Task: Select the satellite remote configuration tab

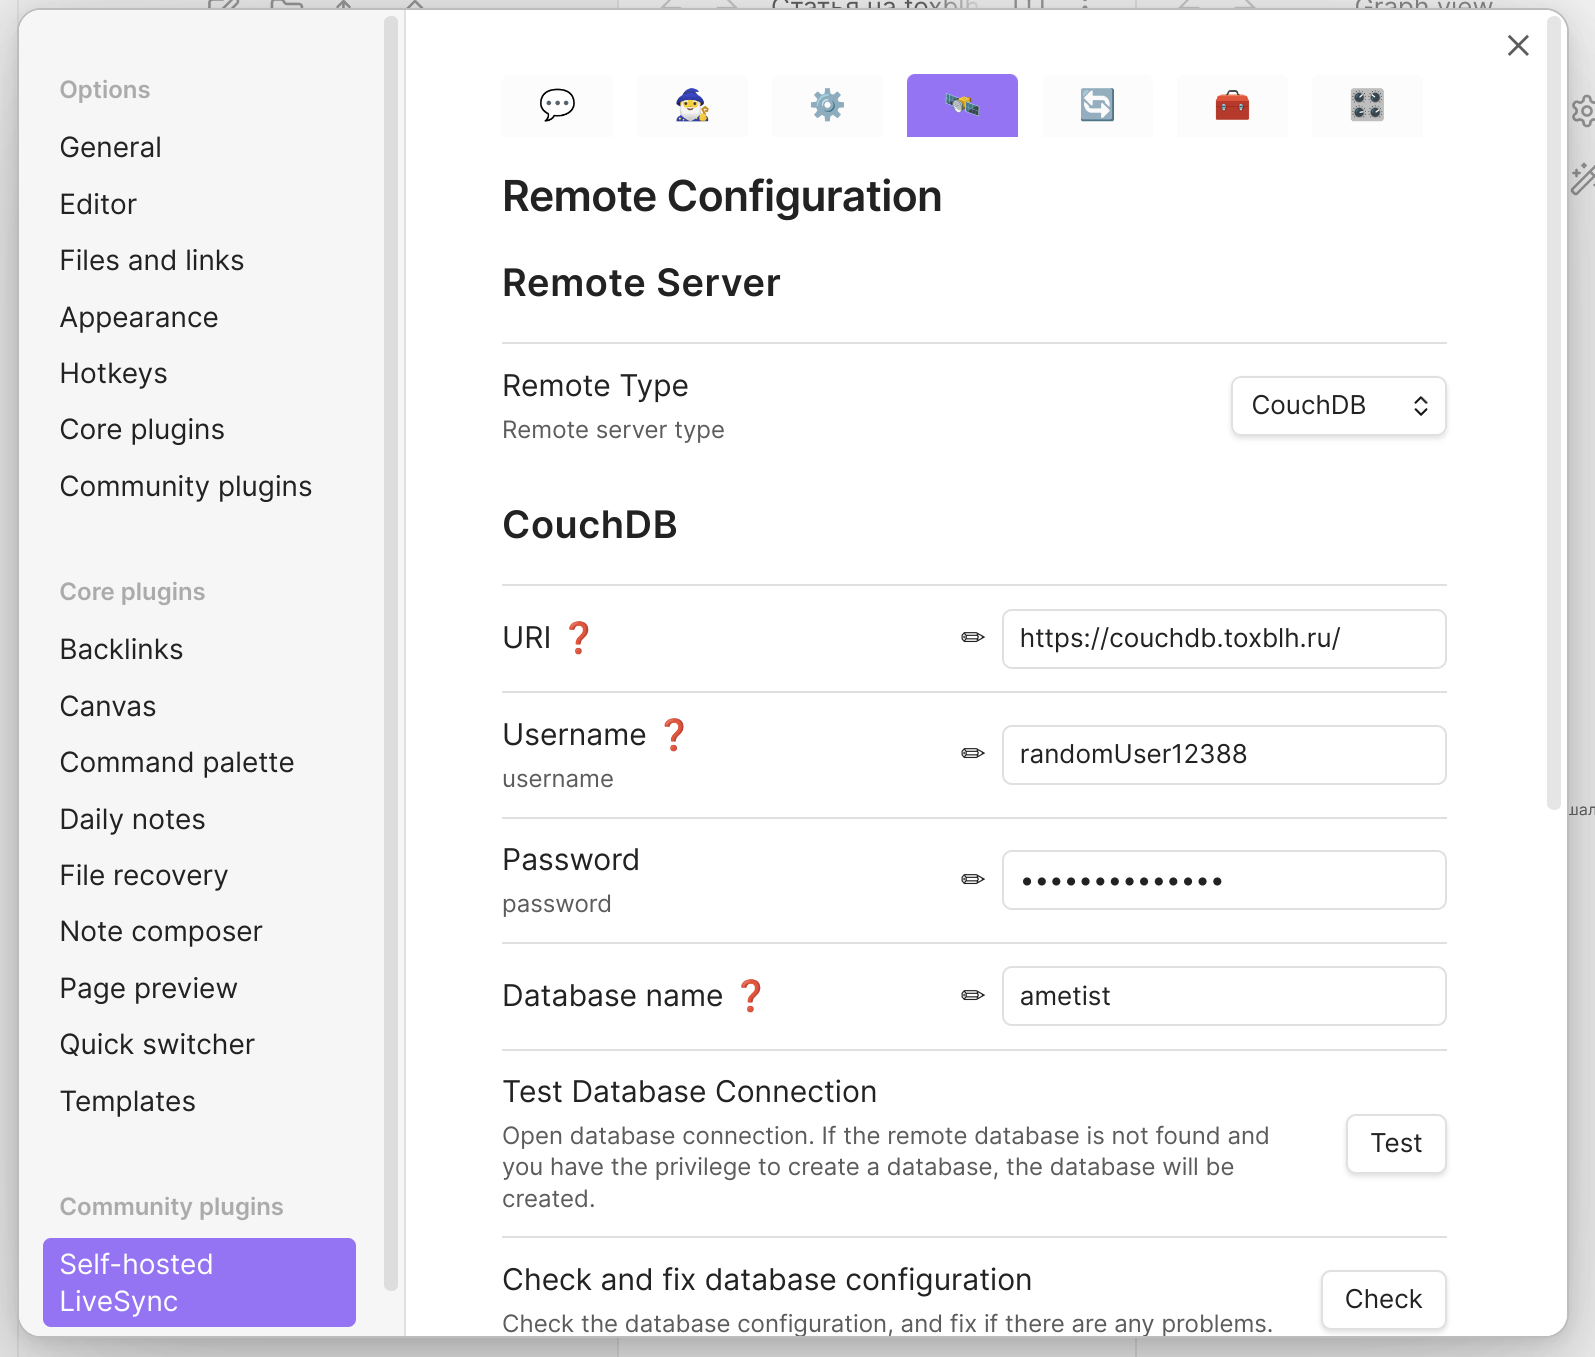Action: point(962,105)
